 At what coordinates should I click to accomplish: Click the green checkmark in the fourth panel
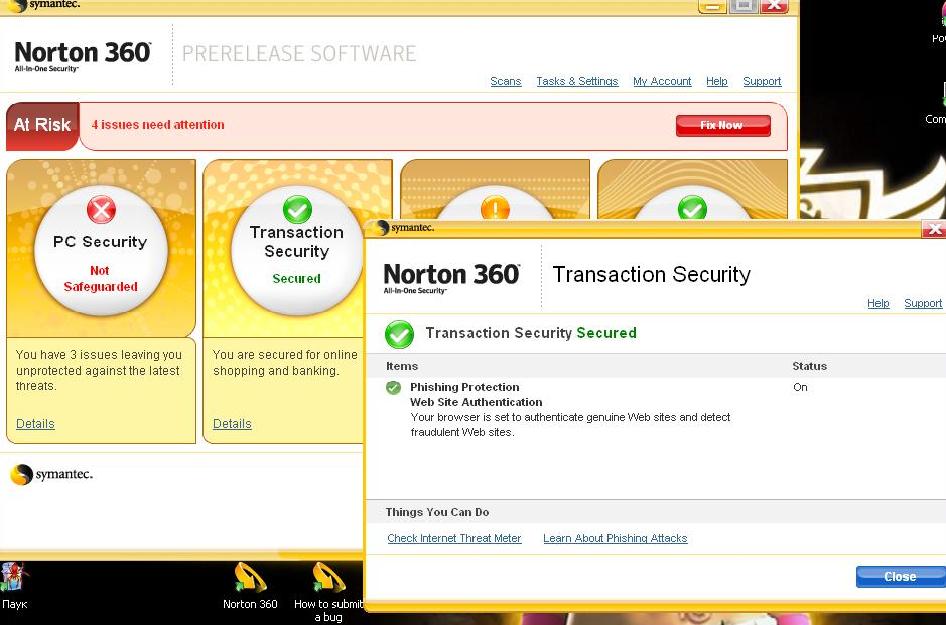click(692, 208)
